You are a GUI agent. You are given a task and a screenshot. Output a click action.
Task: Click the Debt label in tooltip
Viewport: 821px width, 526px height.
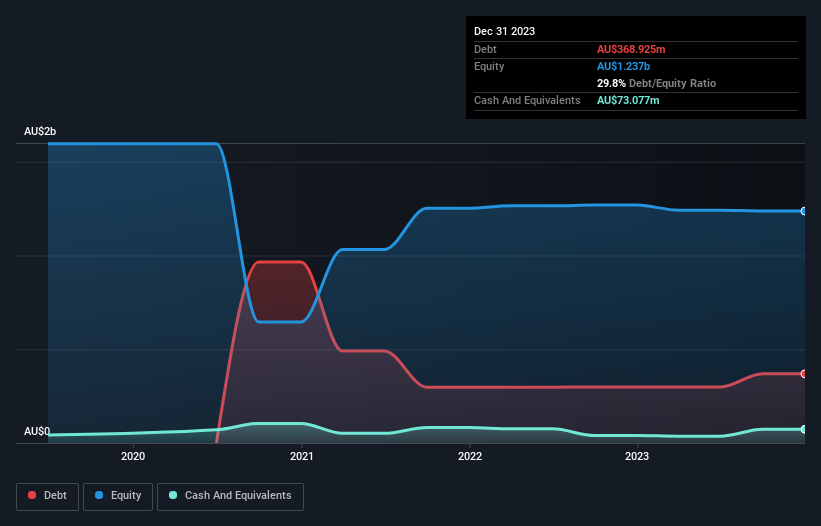485,49
